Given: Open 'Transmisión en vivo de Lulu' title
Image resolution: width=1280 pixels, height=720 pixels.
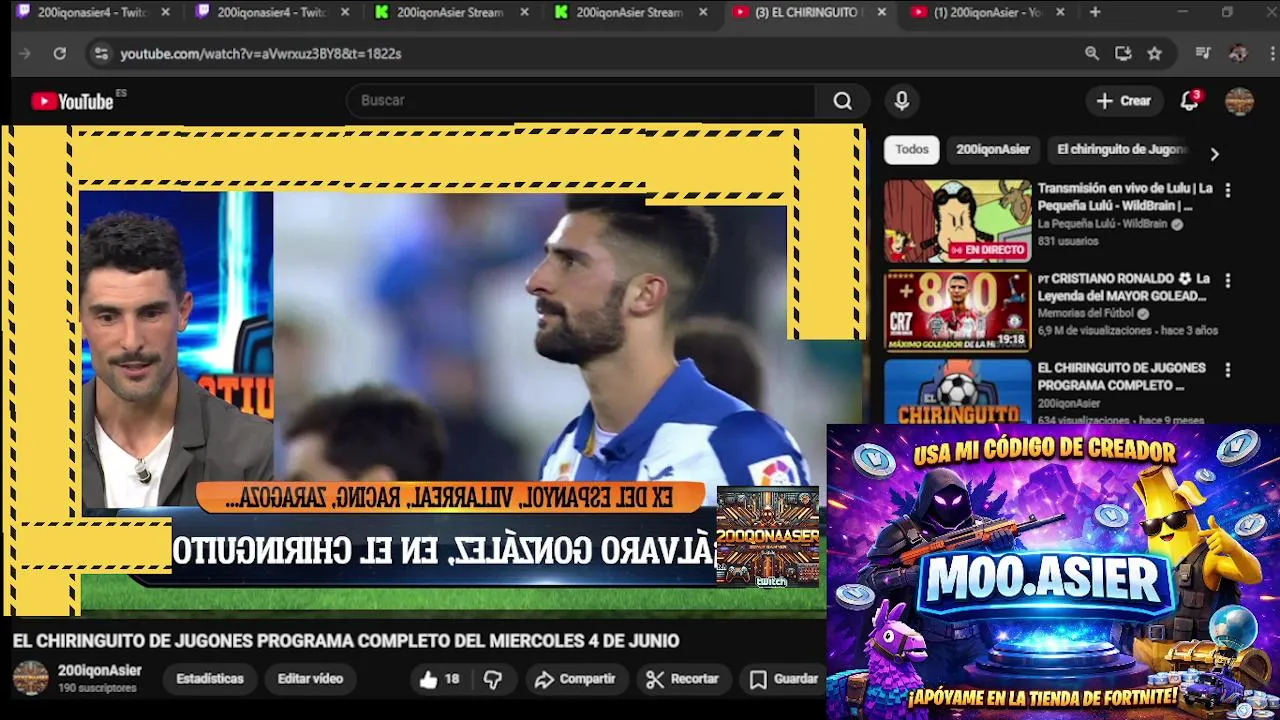Looking at the screenshot, I should tap(1125, 197).
